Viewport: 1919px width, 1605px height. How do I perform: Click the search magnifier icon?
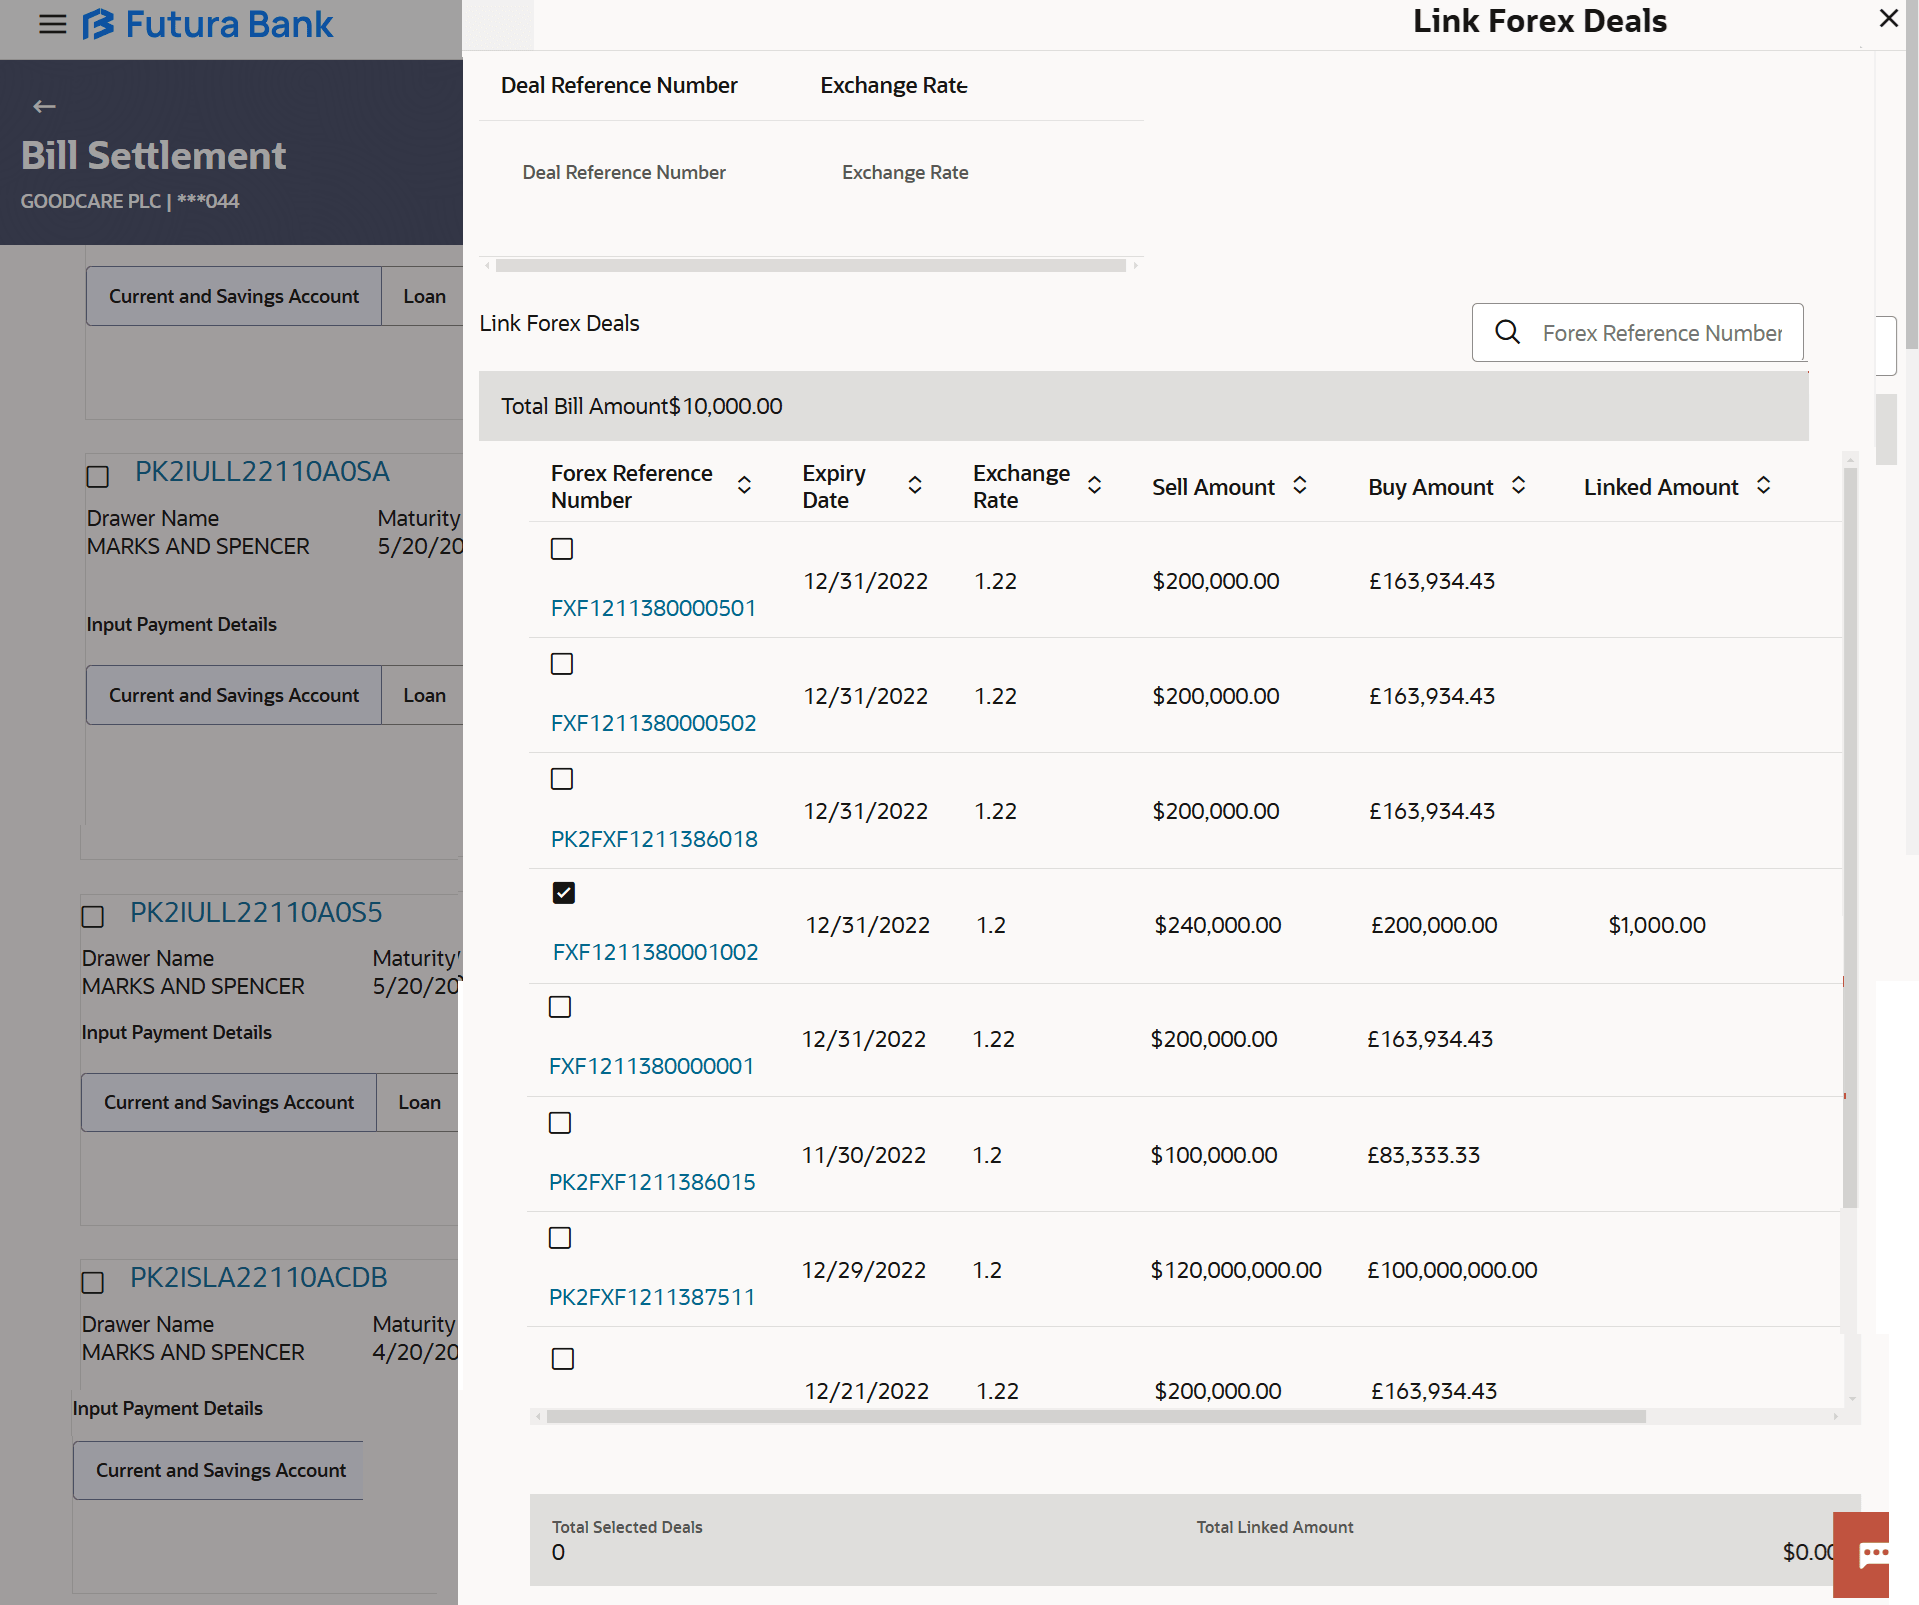[x=1507, y=332]
